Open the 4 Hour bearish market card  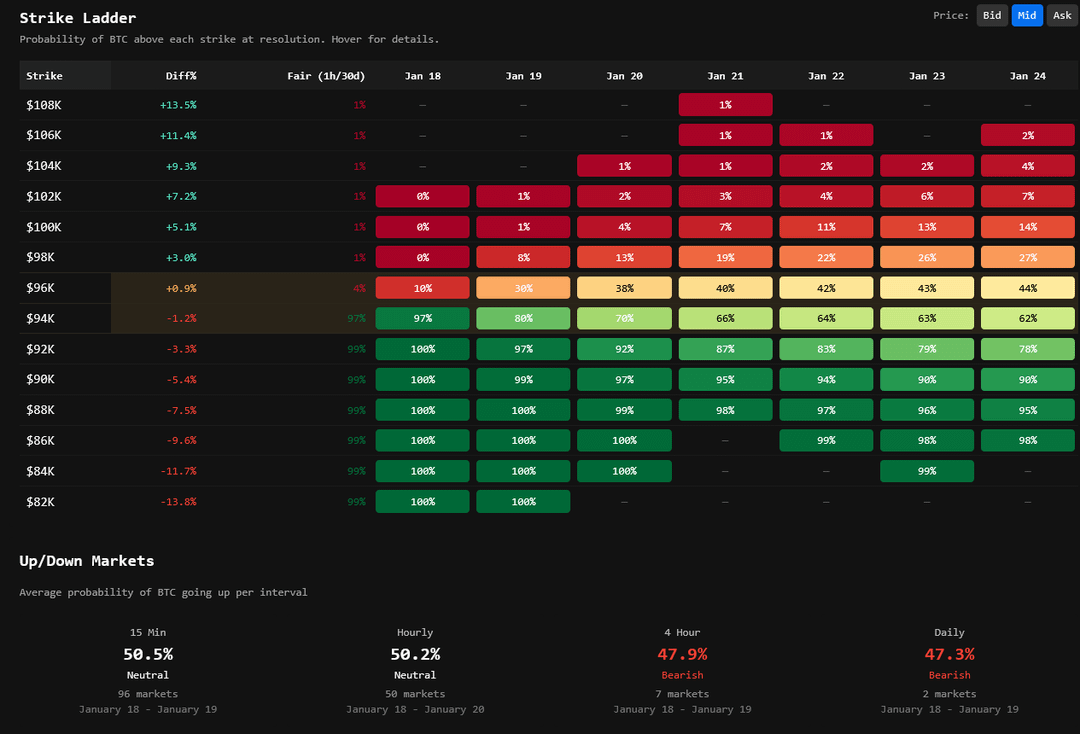[682, 670]
